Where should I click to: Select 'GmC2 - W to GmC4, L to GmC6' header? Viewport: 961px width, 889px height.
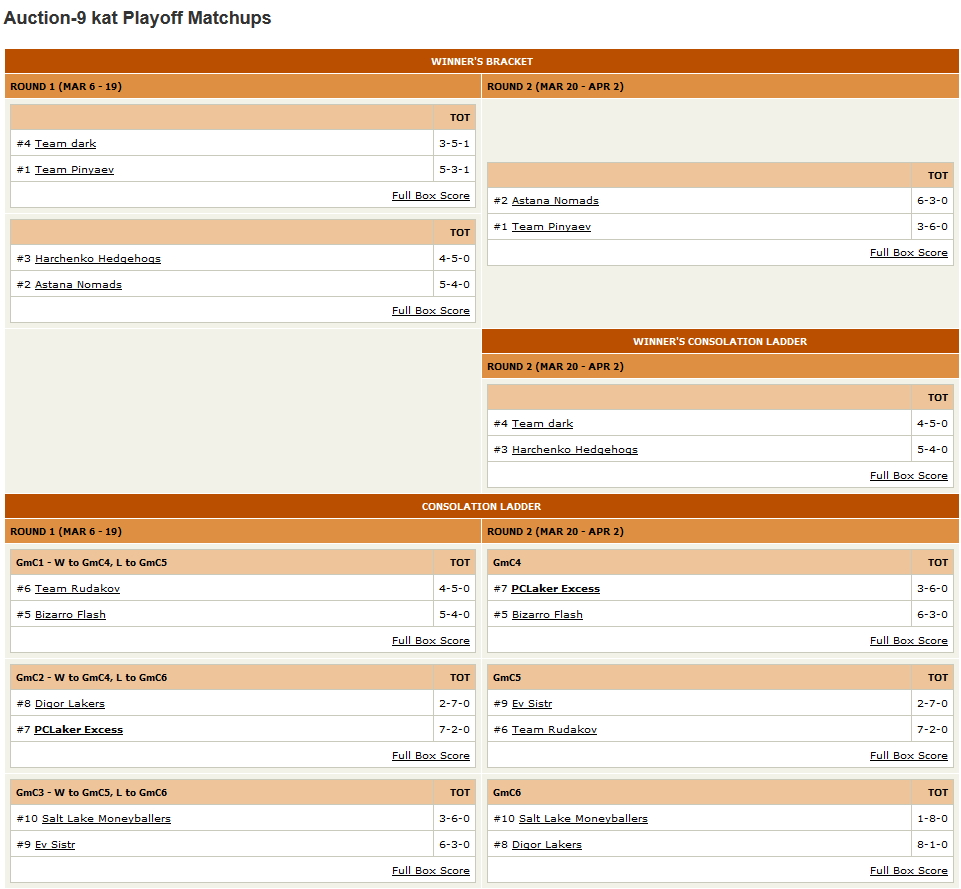tap(91, 678)
